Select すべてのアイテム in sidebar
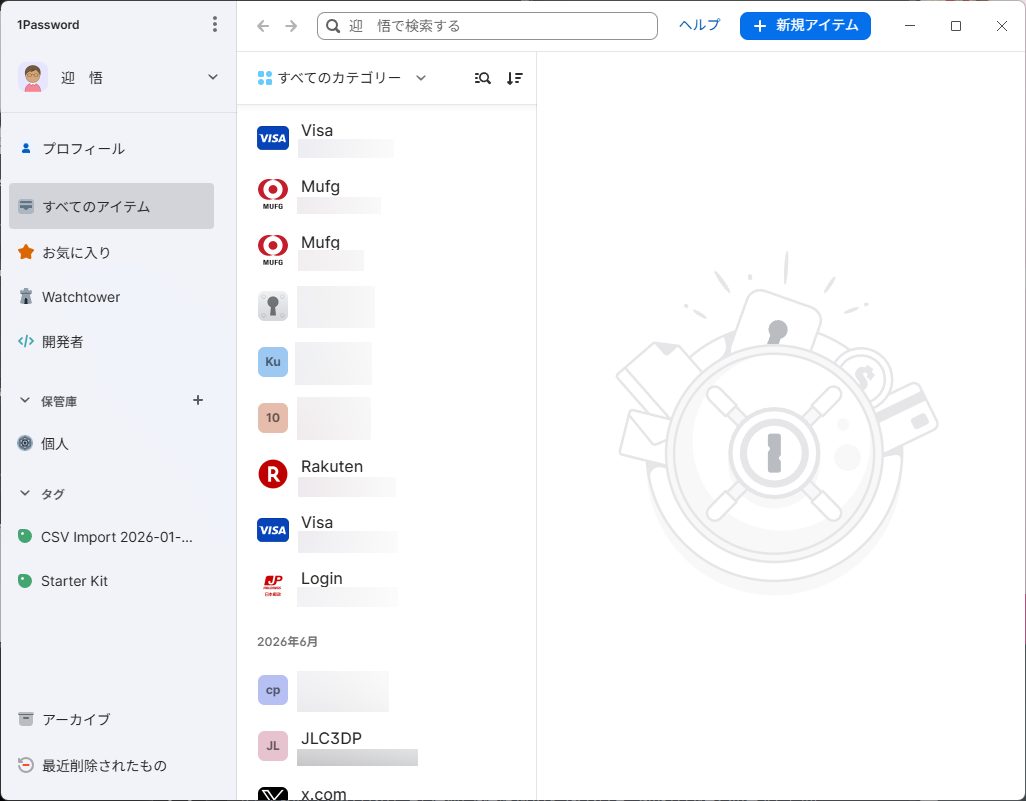1026x801 pixels. [111, 206]
